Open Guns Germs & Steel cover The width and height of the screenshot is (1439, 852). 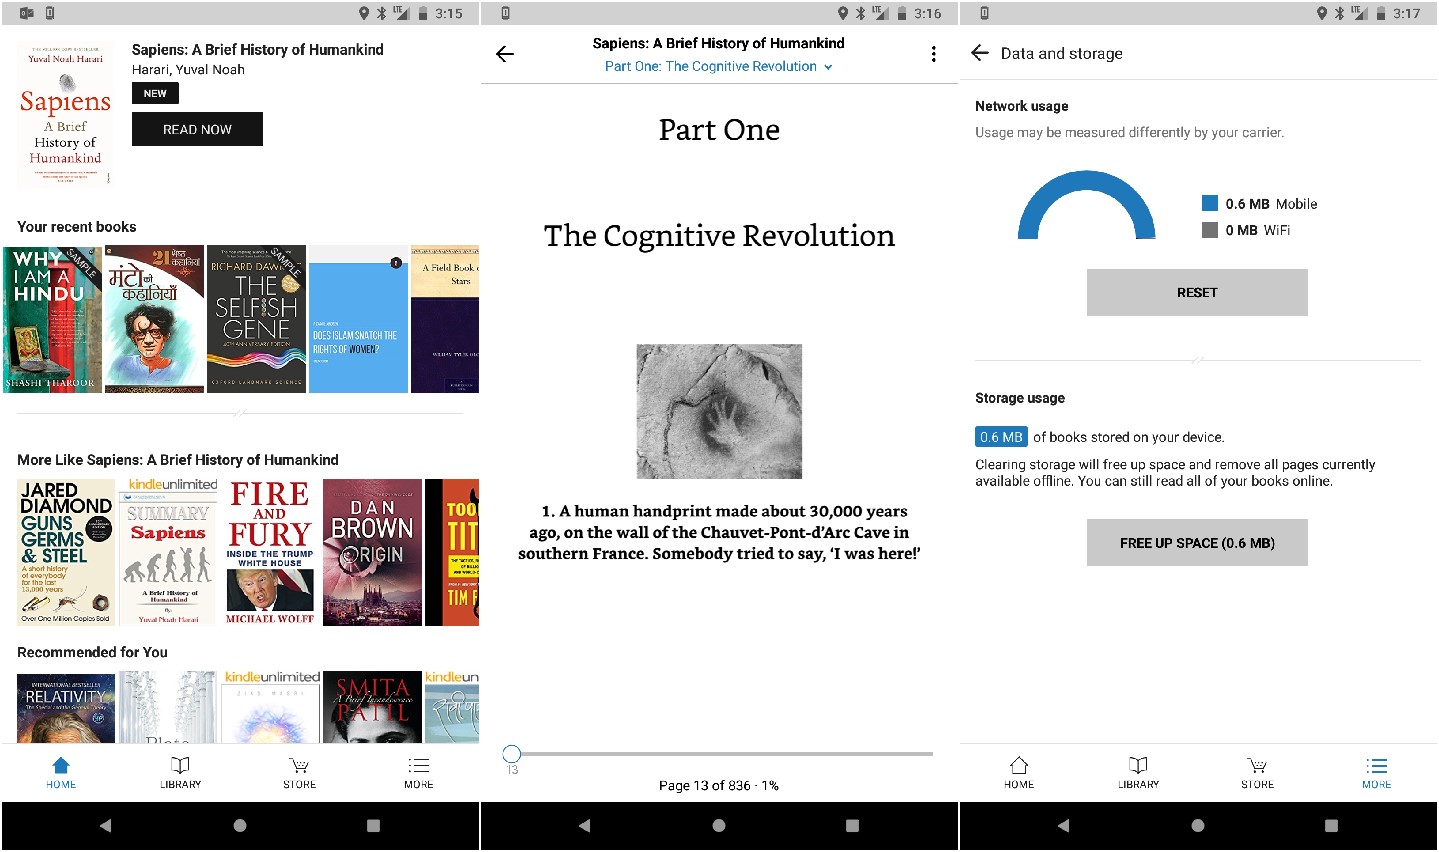pos(66,552)
